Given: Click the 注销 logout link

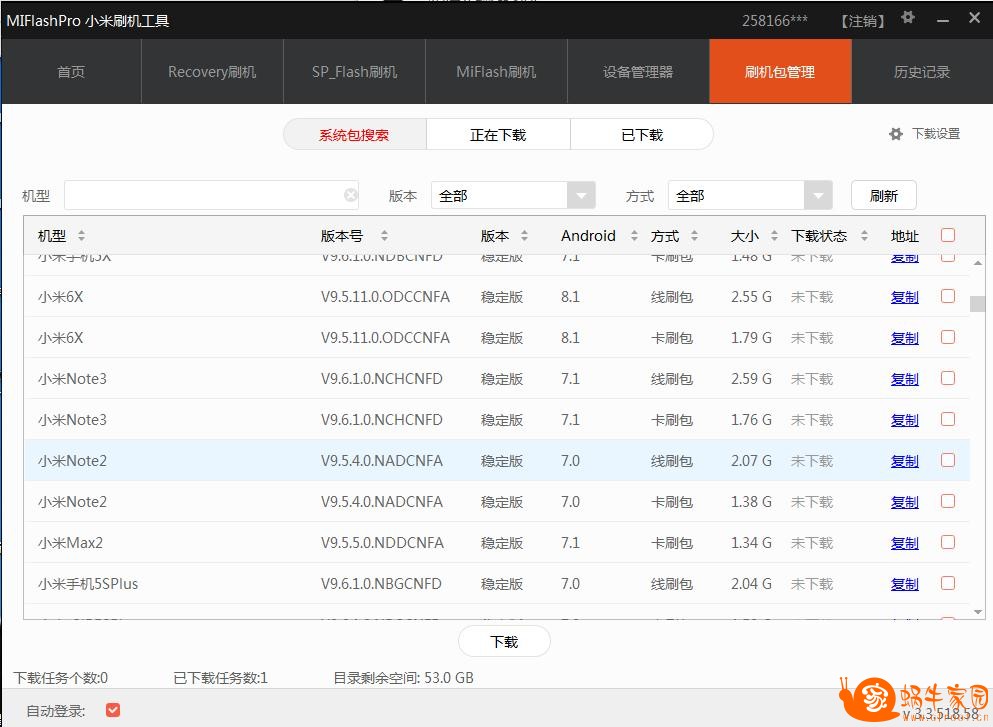Looking at the screenshot, I should 862,21.
